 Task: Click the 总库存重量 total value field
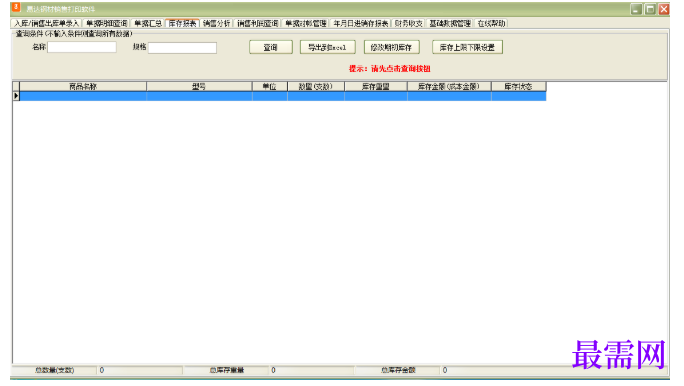311,370
